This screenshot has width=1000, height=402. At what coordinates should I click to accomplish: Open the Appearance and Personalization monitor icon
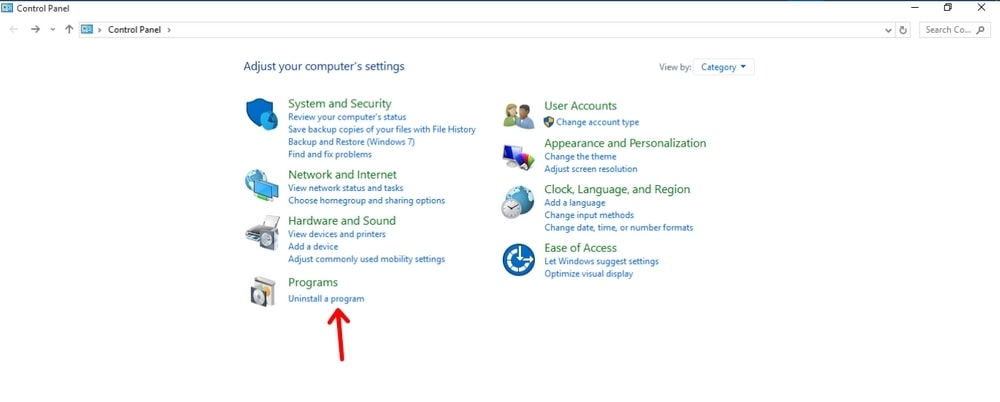coord(518,157)
